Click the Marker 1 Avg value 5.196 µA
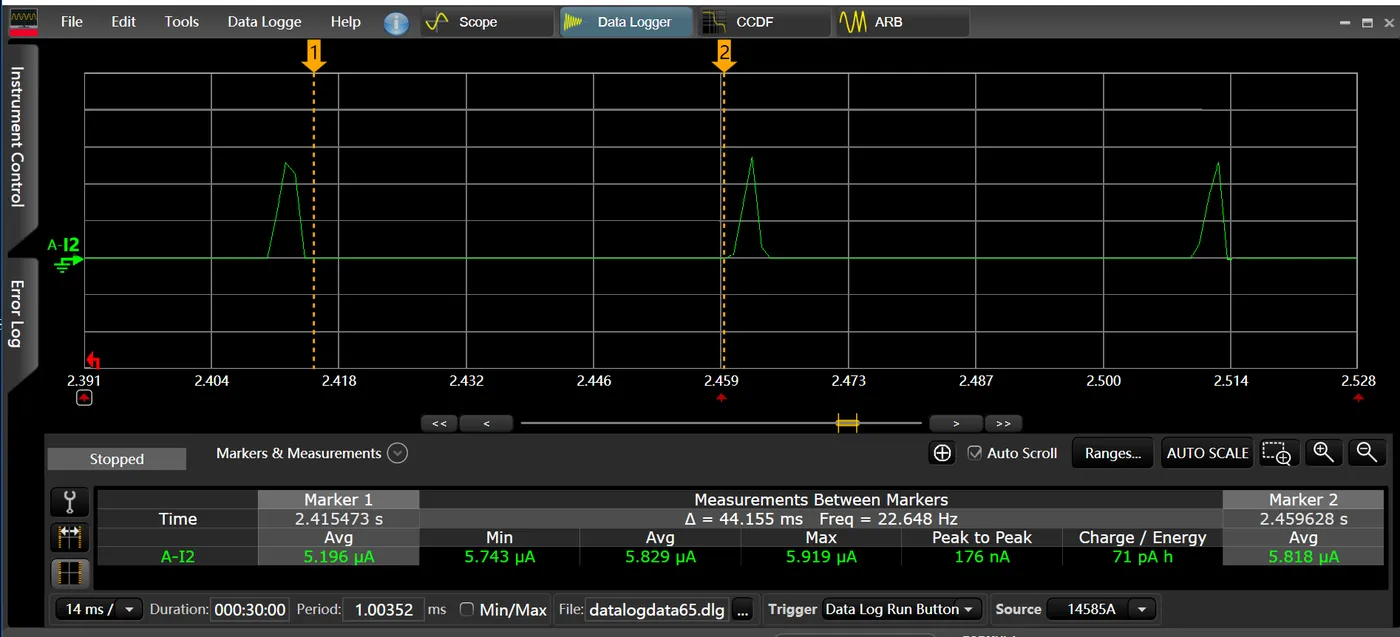This screenshot has width=1400, height=637. tap(338, 557)
